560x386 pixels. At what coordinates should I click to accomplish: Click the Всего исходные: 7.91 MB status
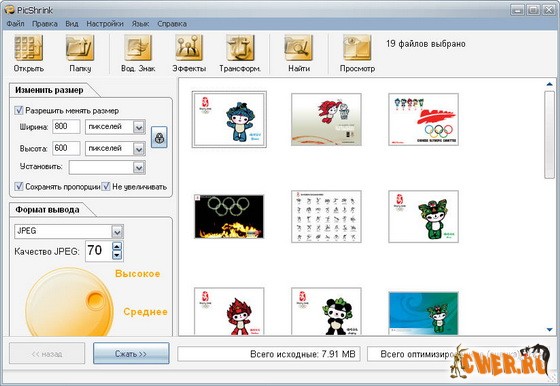269,354
